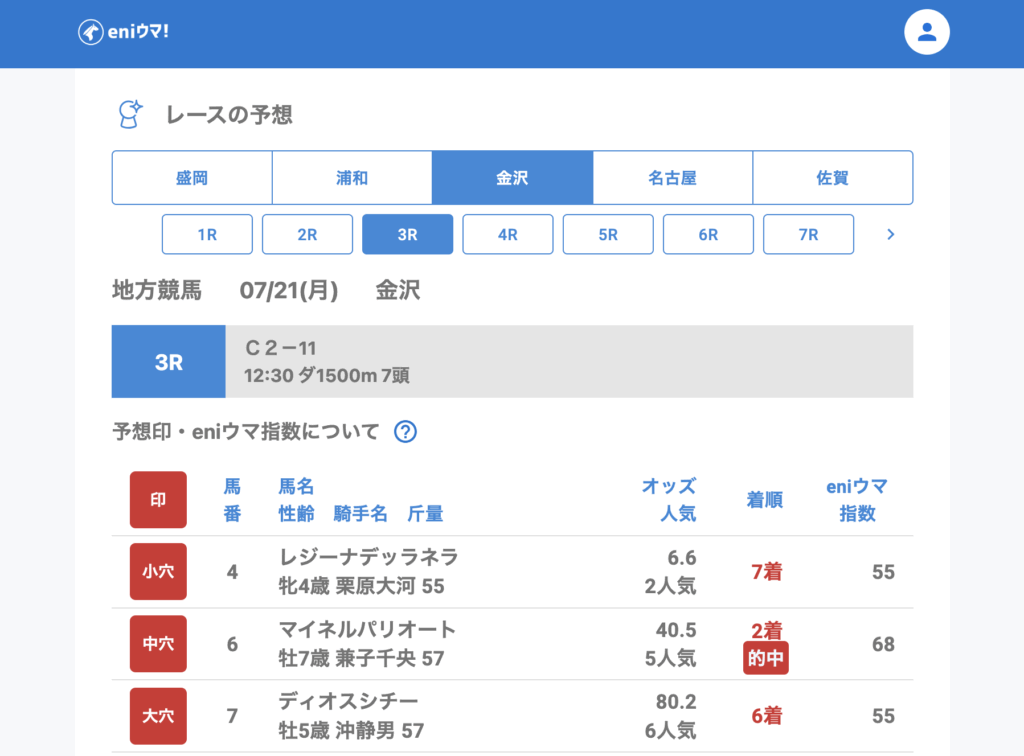This screenshot has width=1024, height=756.
Task: Choose race 4R button
Action: 508,235
